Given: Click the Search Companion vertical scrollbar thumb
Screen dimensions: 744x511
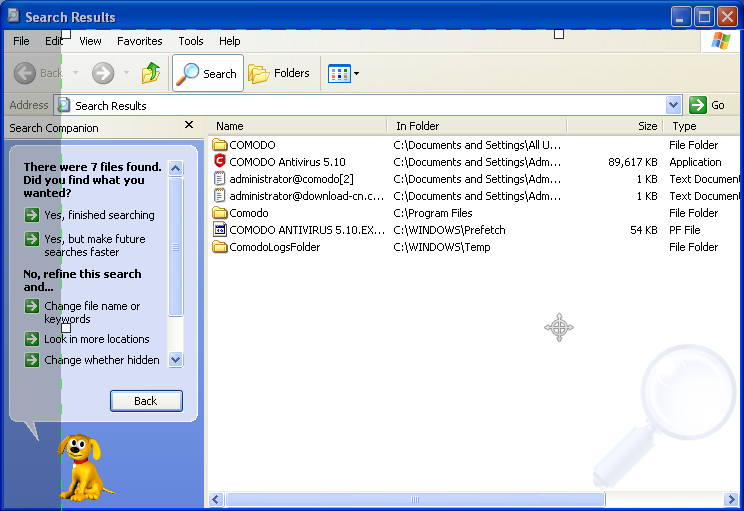Looking at the screenshot, I should coord(176,246).
